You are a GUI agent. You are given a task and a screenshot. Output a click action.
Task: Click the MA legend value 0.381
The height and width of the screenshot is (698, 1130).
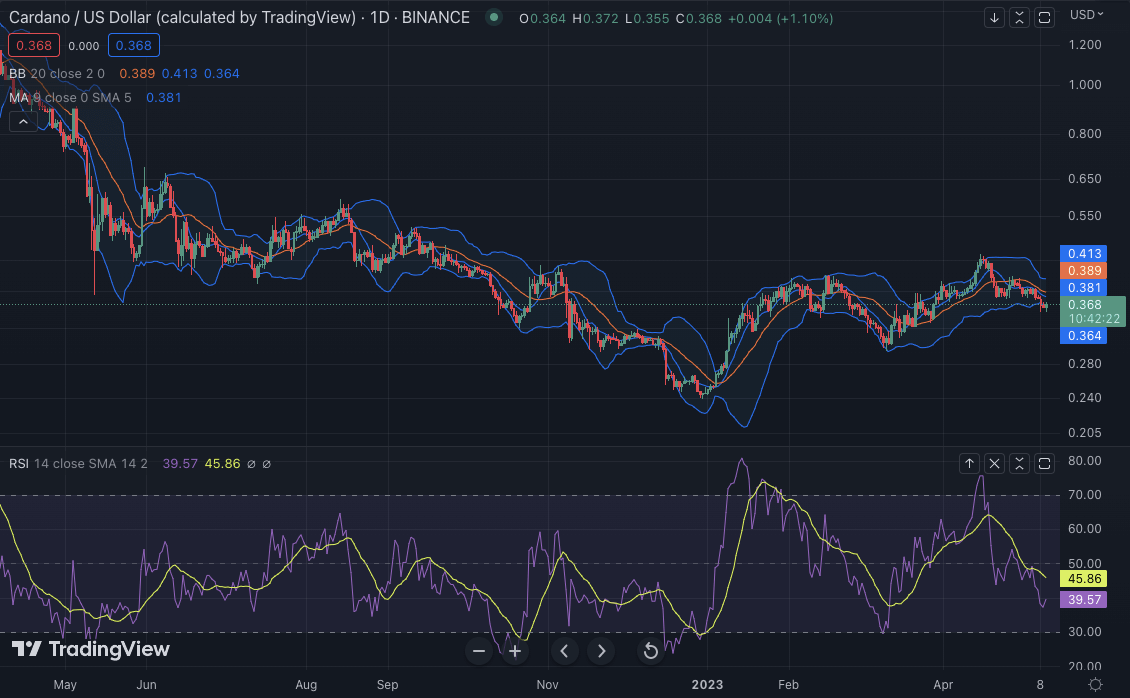click(x=164, y=97)
